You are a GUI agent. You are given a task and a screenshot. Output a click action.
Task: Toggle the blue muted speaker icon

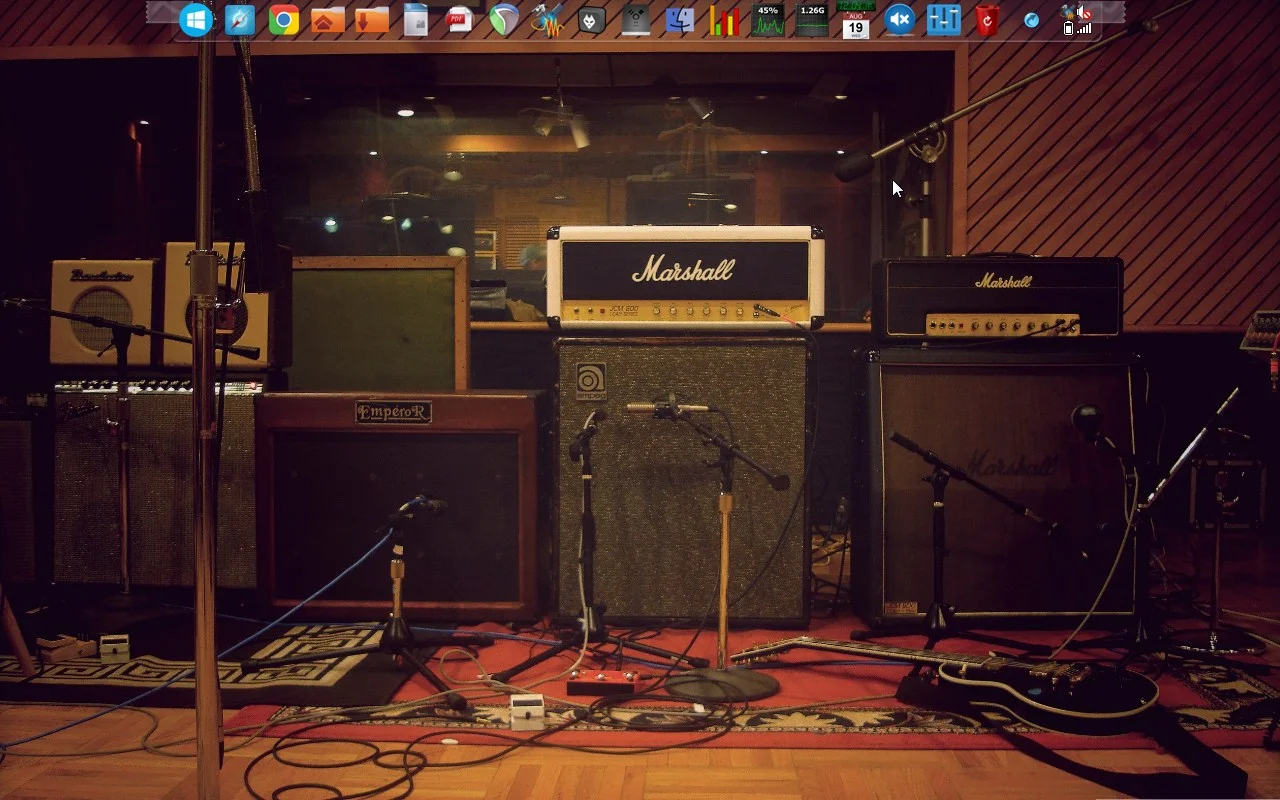click(900, 20)
